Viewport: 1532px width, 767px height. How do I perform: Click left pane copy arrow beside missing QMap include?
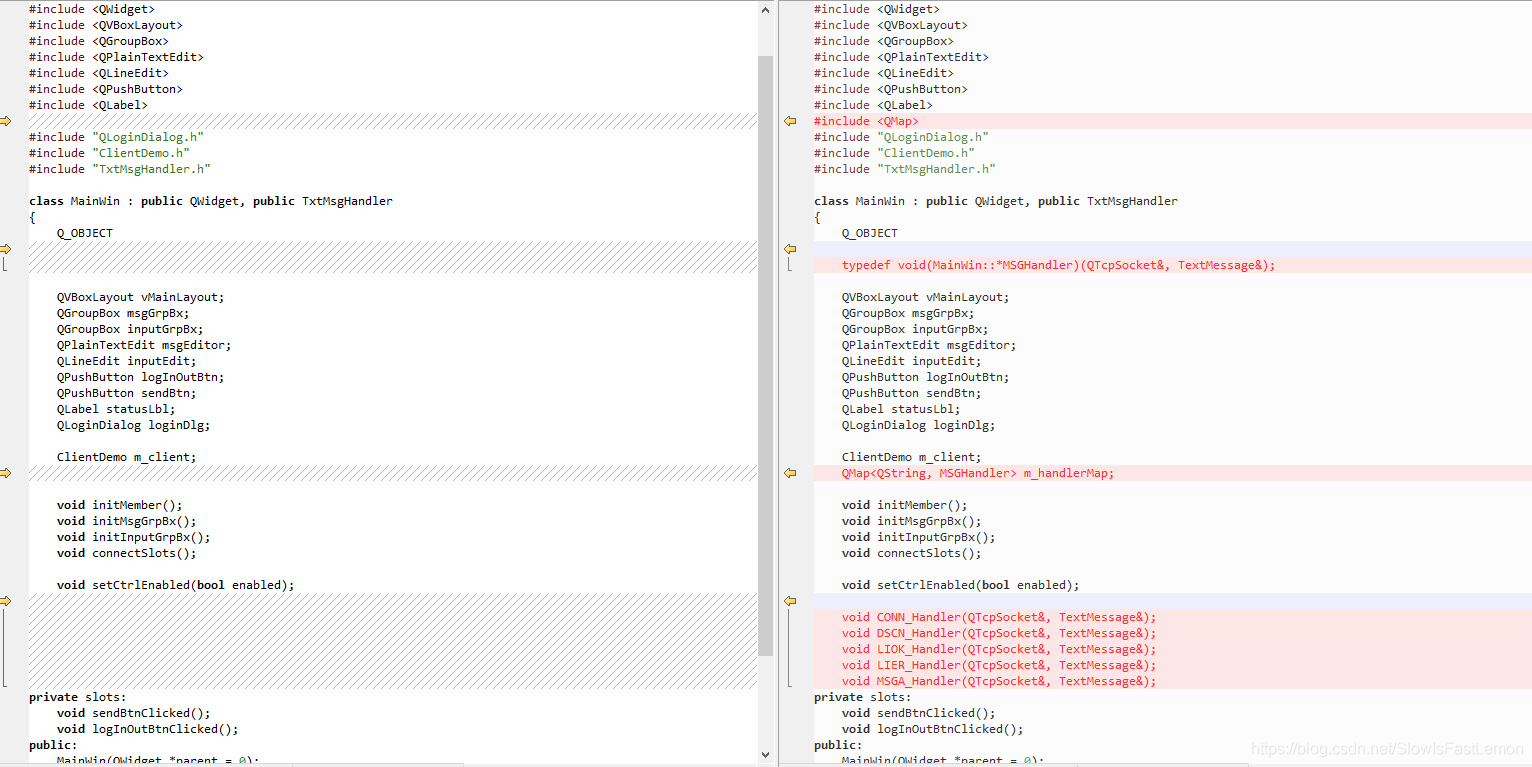click(x=5, y=121)
